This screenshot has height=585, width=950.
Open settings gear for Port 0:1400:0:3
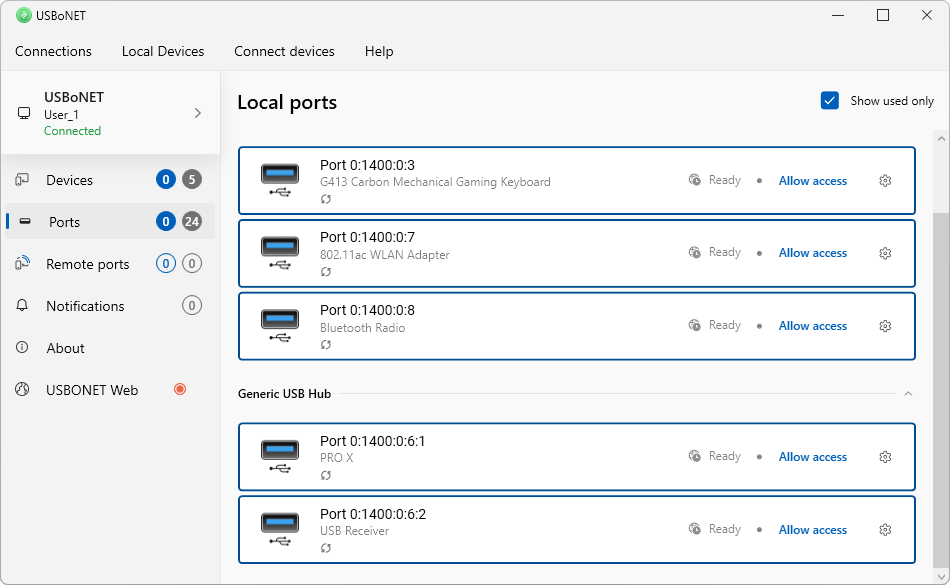885,181
